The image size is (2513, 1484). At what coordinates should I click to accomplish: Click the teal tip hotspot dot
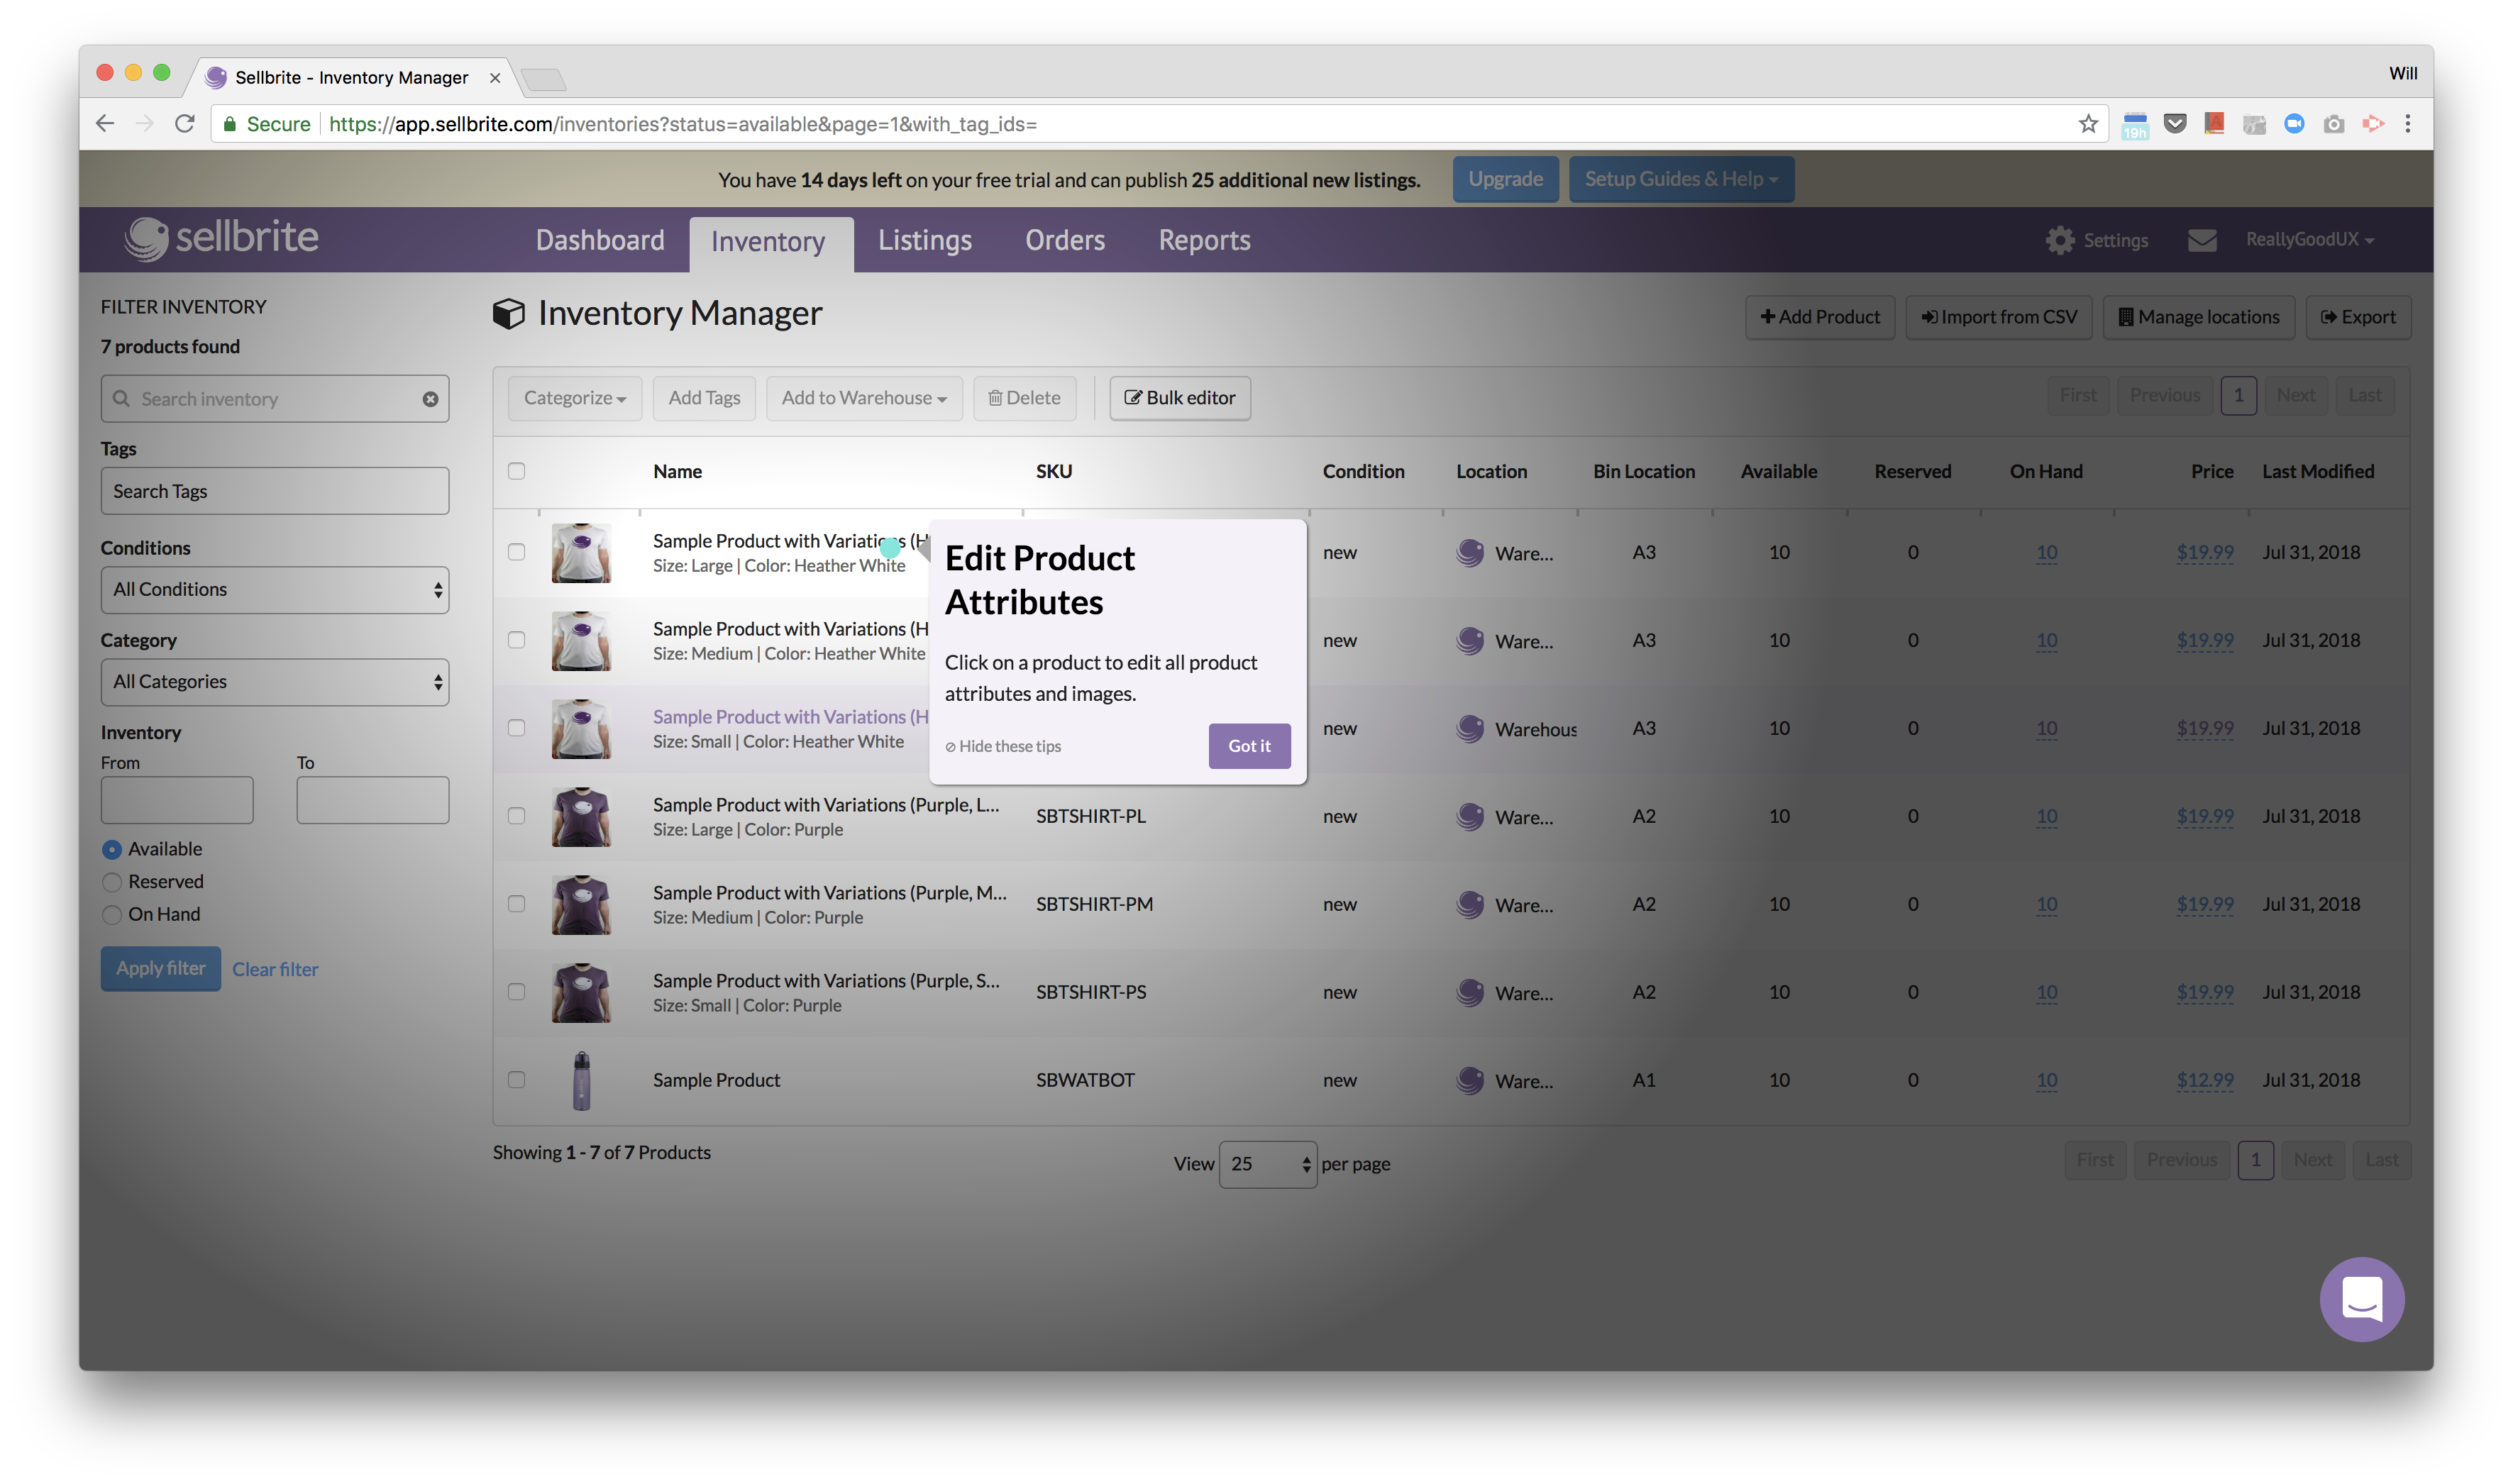coord(889,548)
